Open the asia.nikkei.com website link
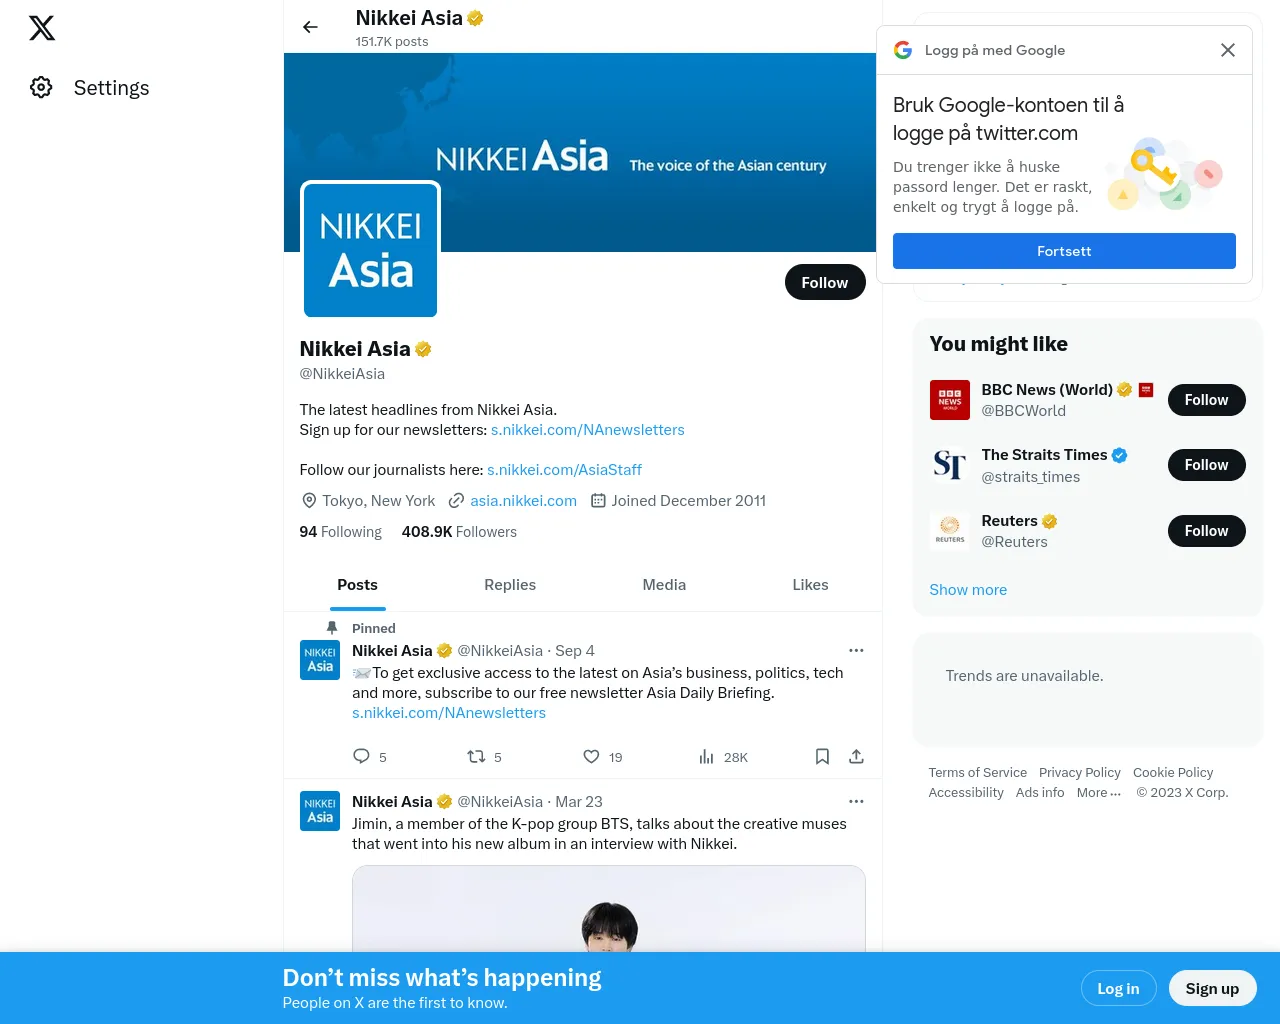Screen dimensions: 1280x1024 (x=523, y=501)
